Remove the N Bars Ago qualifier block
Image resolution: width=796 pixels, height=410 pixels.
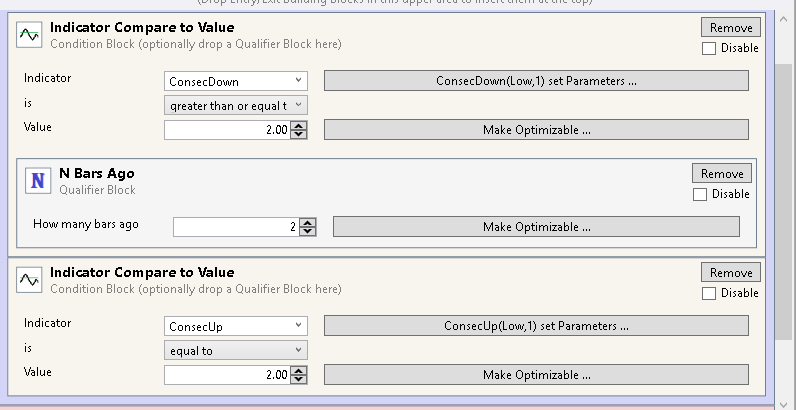point(721,173)
